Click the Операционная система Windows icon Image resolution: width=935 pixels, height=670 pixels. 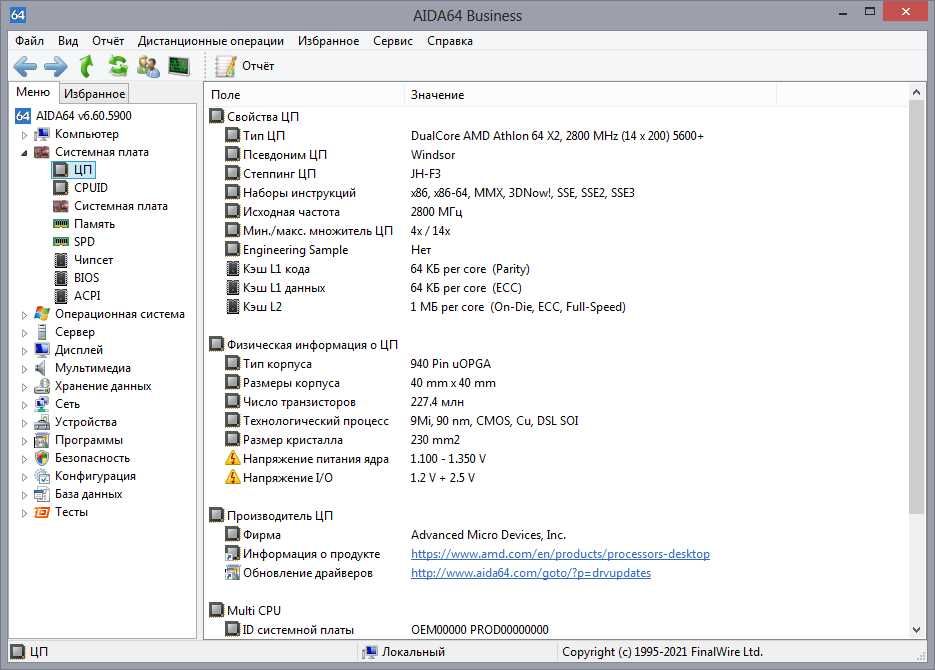coord(41,314)
